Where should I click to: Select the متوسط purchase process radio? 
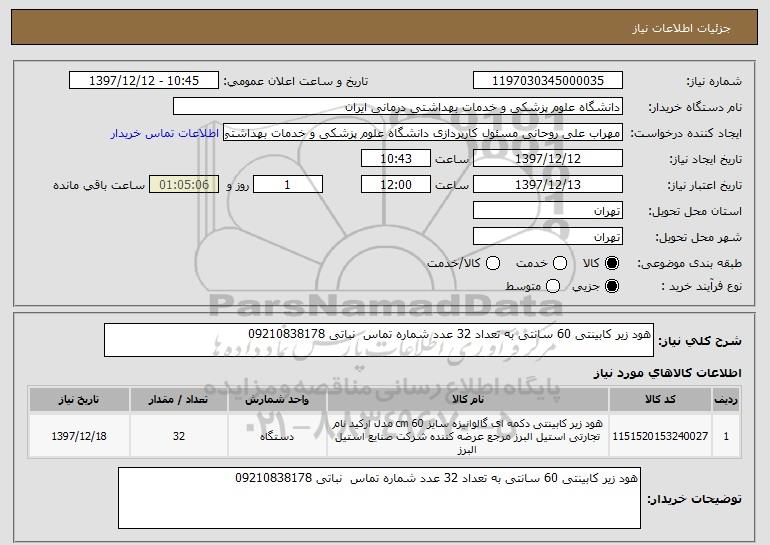click(x=553, y=286)
